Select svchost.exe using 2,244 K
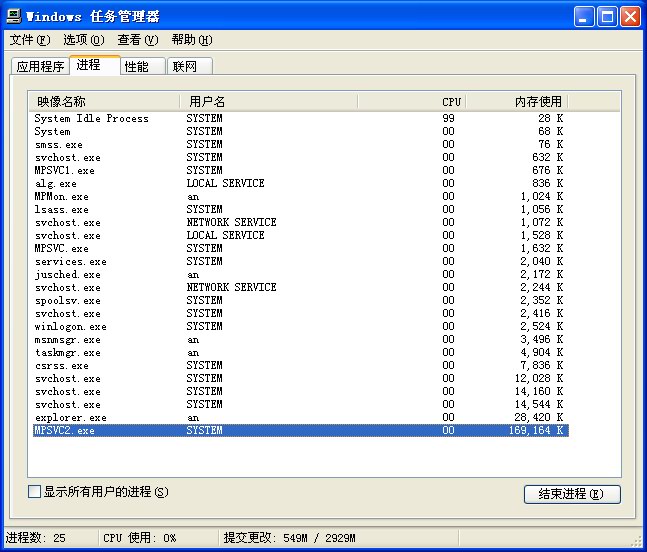This screenshot has height=552, width=647. [x=301, y=288]
